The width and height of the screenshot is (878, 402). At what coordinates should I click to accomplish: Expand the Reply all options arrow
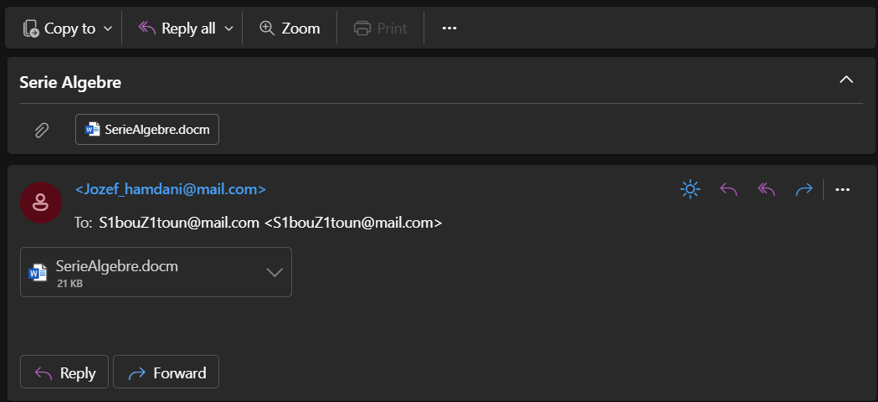tap(229, 28)
